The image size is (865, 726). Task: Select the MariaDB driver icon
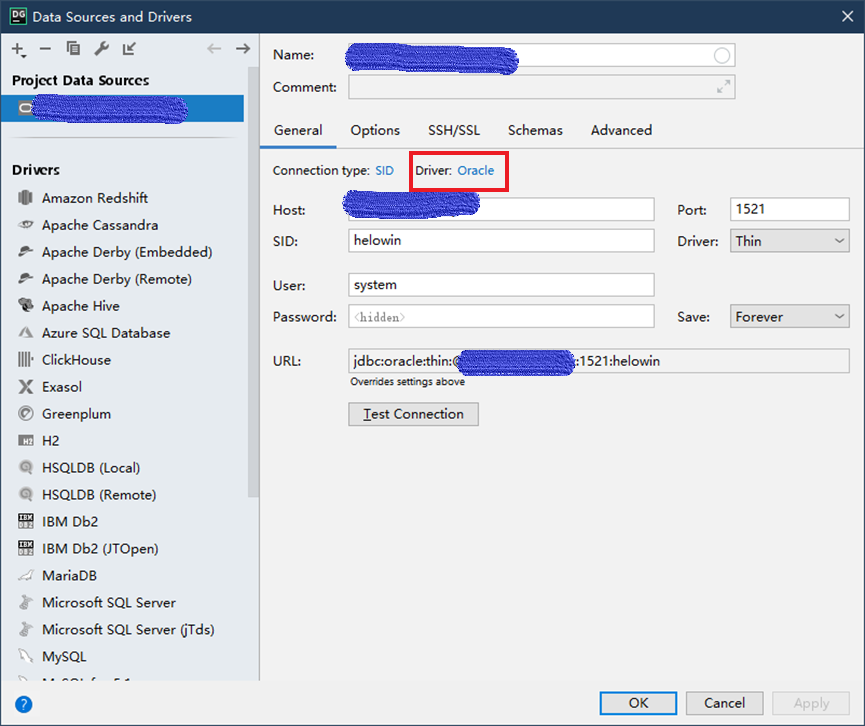(25, 575)
